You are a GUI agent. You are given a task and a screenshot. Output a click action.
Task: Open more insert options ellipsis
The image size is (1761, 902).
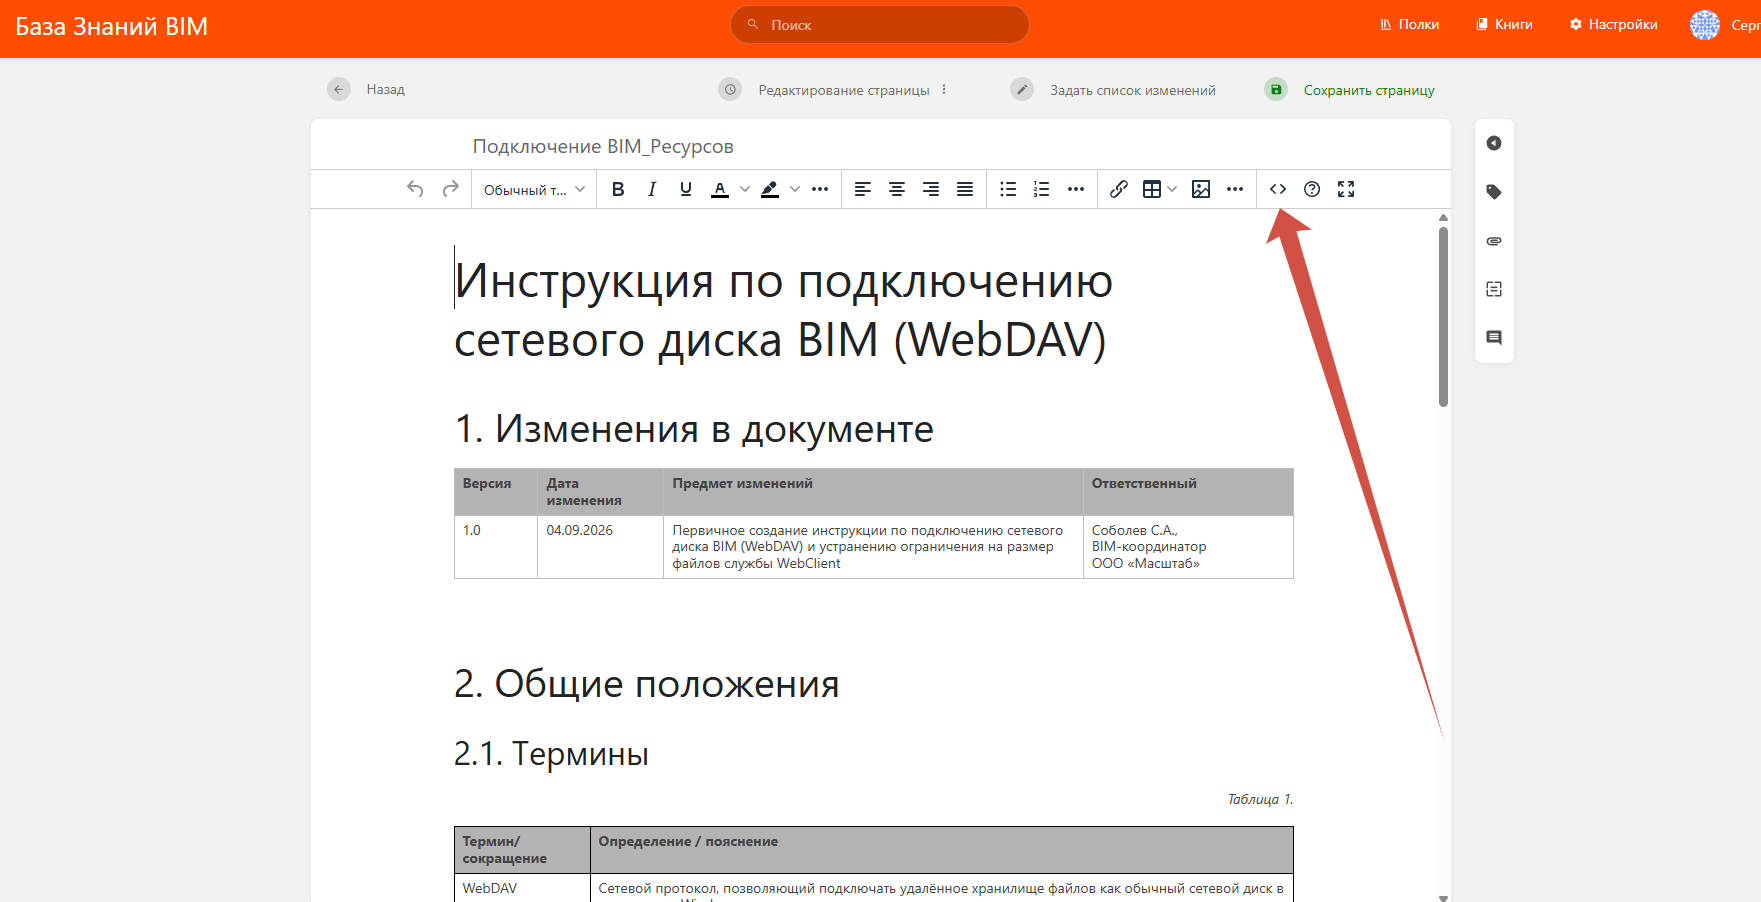click(1235, 189)
